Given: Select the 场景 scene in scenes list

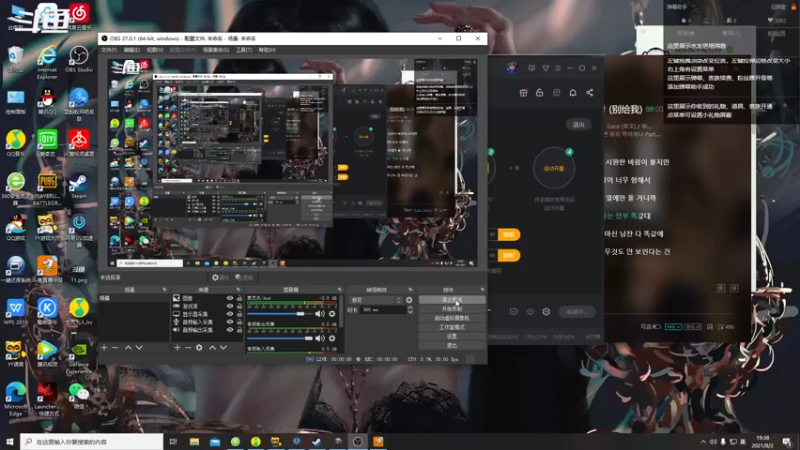Looking at the screenshot, I should coord(134,298).
